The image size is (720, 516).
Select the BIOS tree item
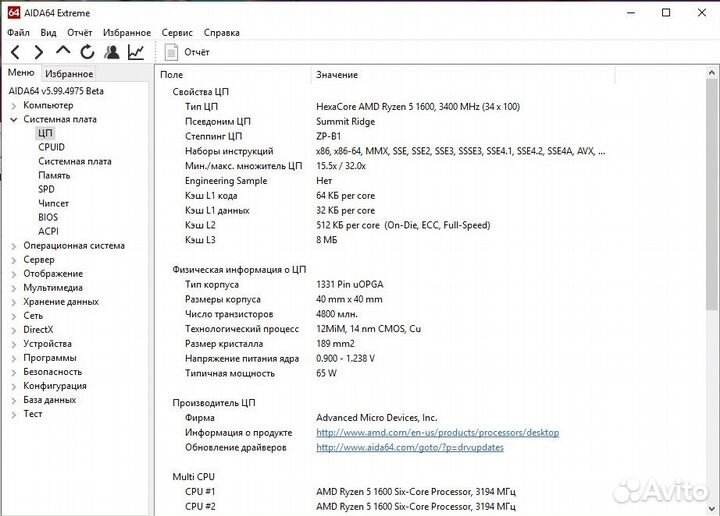pos(48,217)
